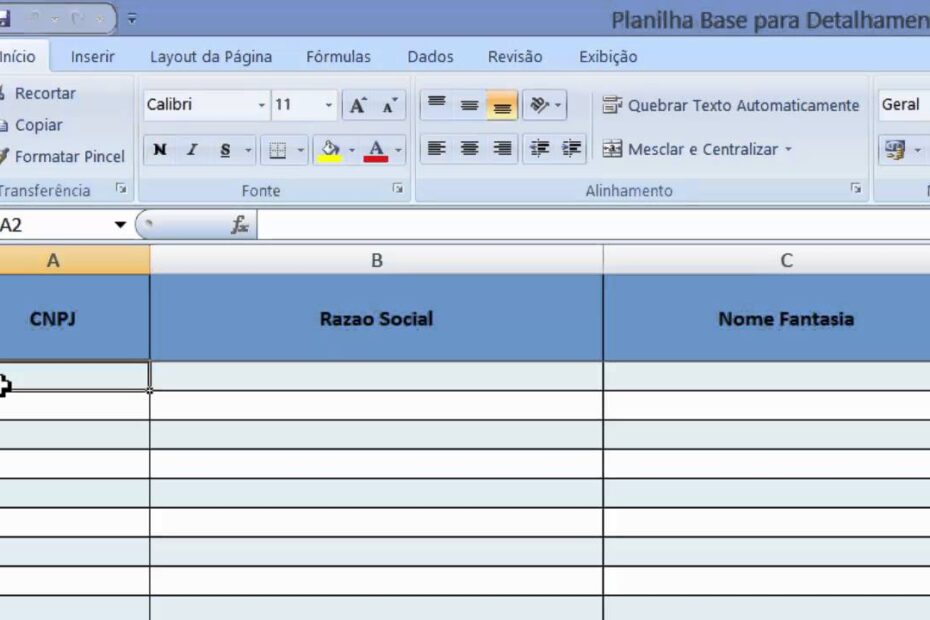Apply the yellow fill color
This screenshot has height=620, width=930.
point(330,150)
